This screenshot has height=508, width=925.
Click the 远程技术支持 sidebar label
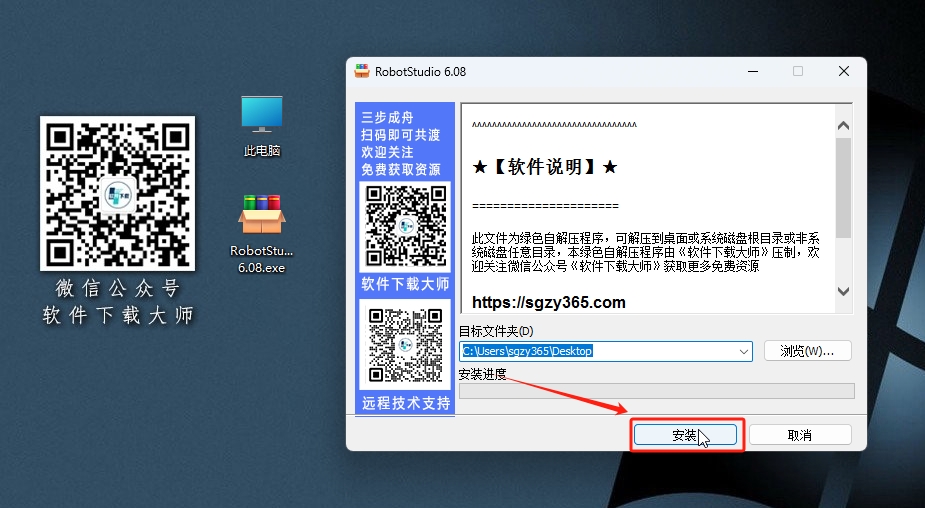click(x=406, y=404)
